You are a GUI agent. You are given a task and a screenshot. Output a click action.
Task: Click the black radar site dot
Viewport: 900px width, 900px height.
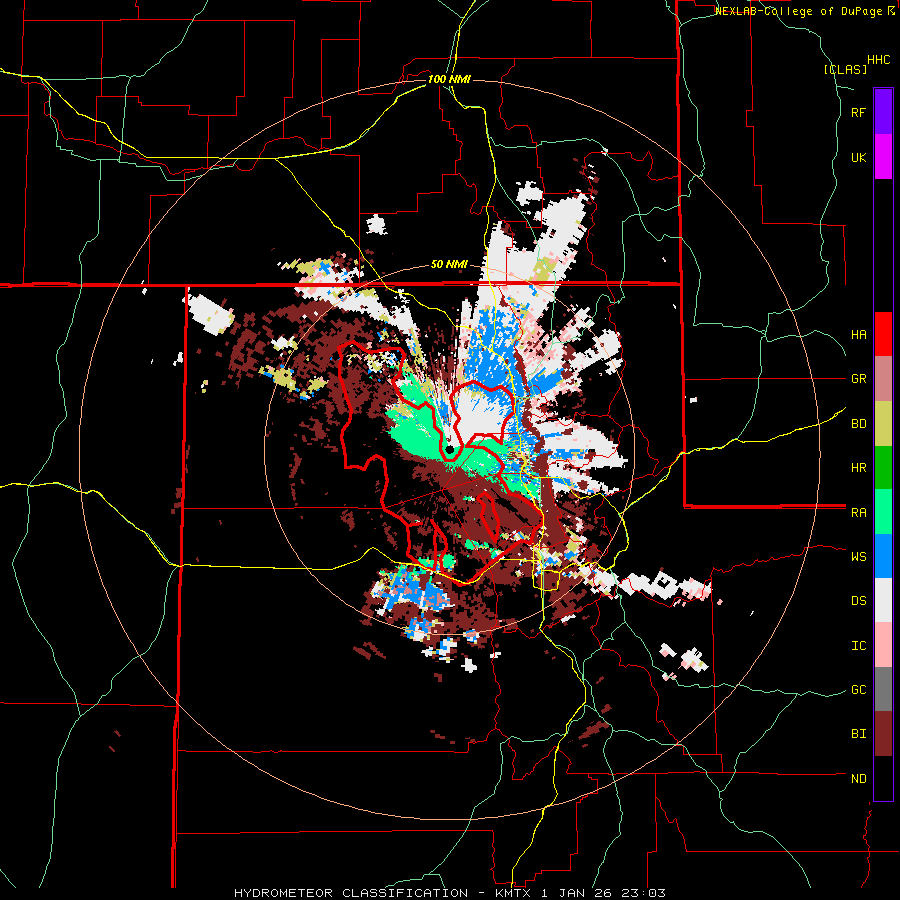point(450,449)
